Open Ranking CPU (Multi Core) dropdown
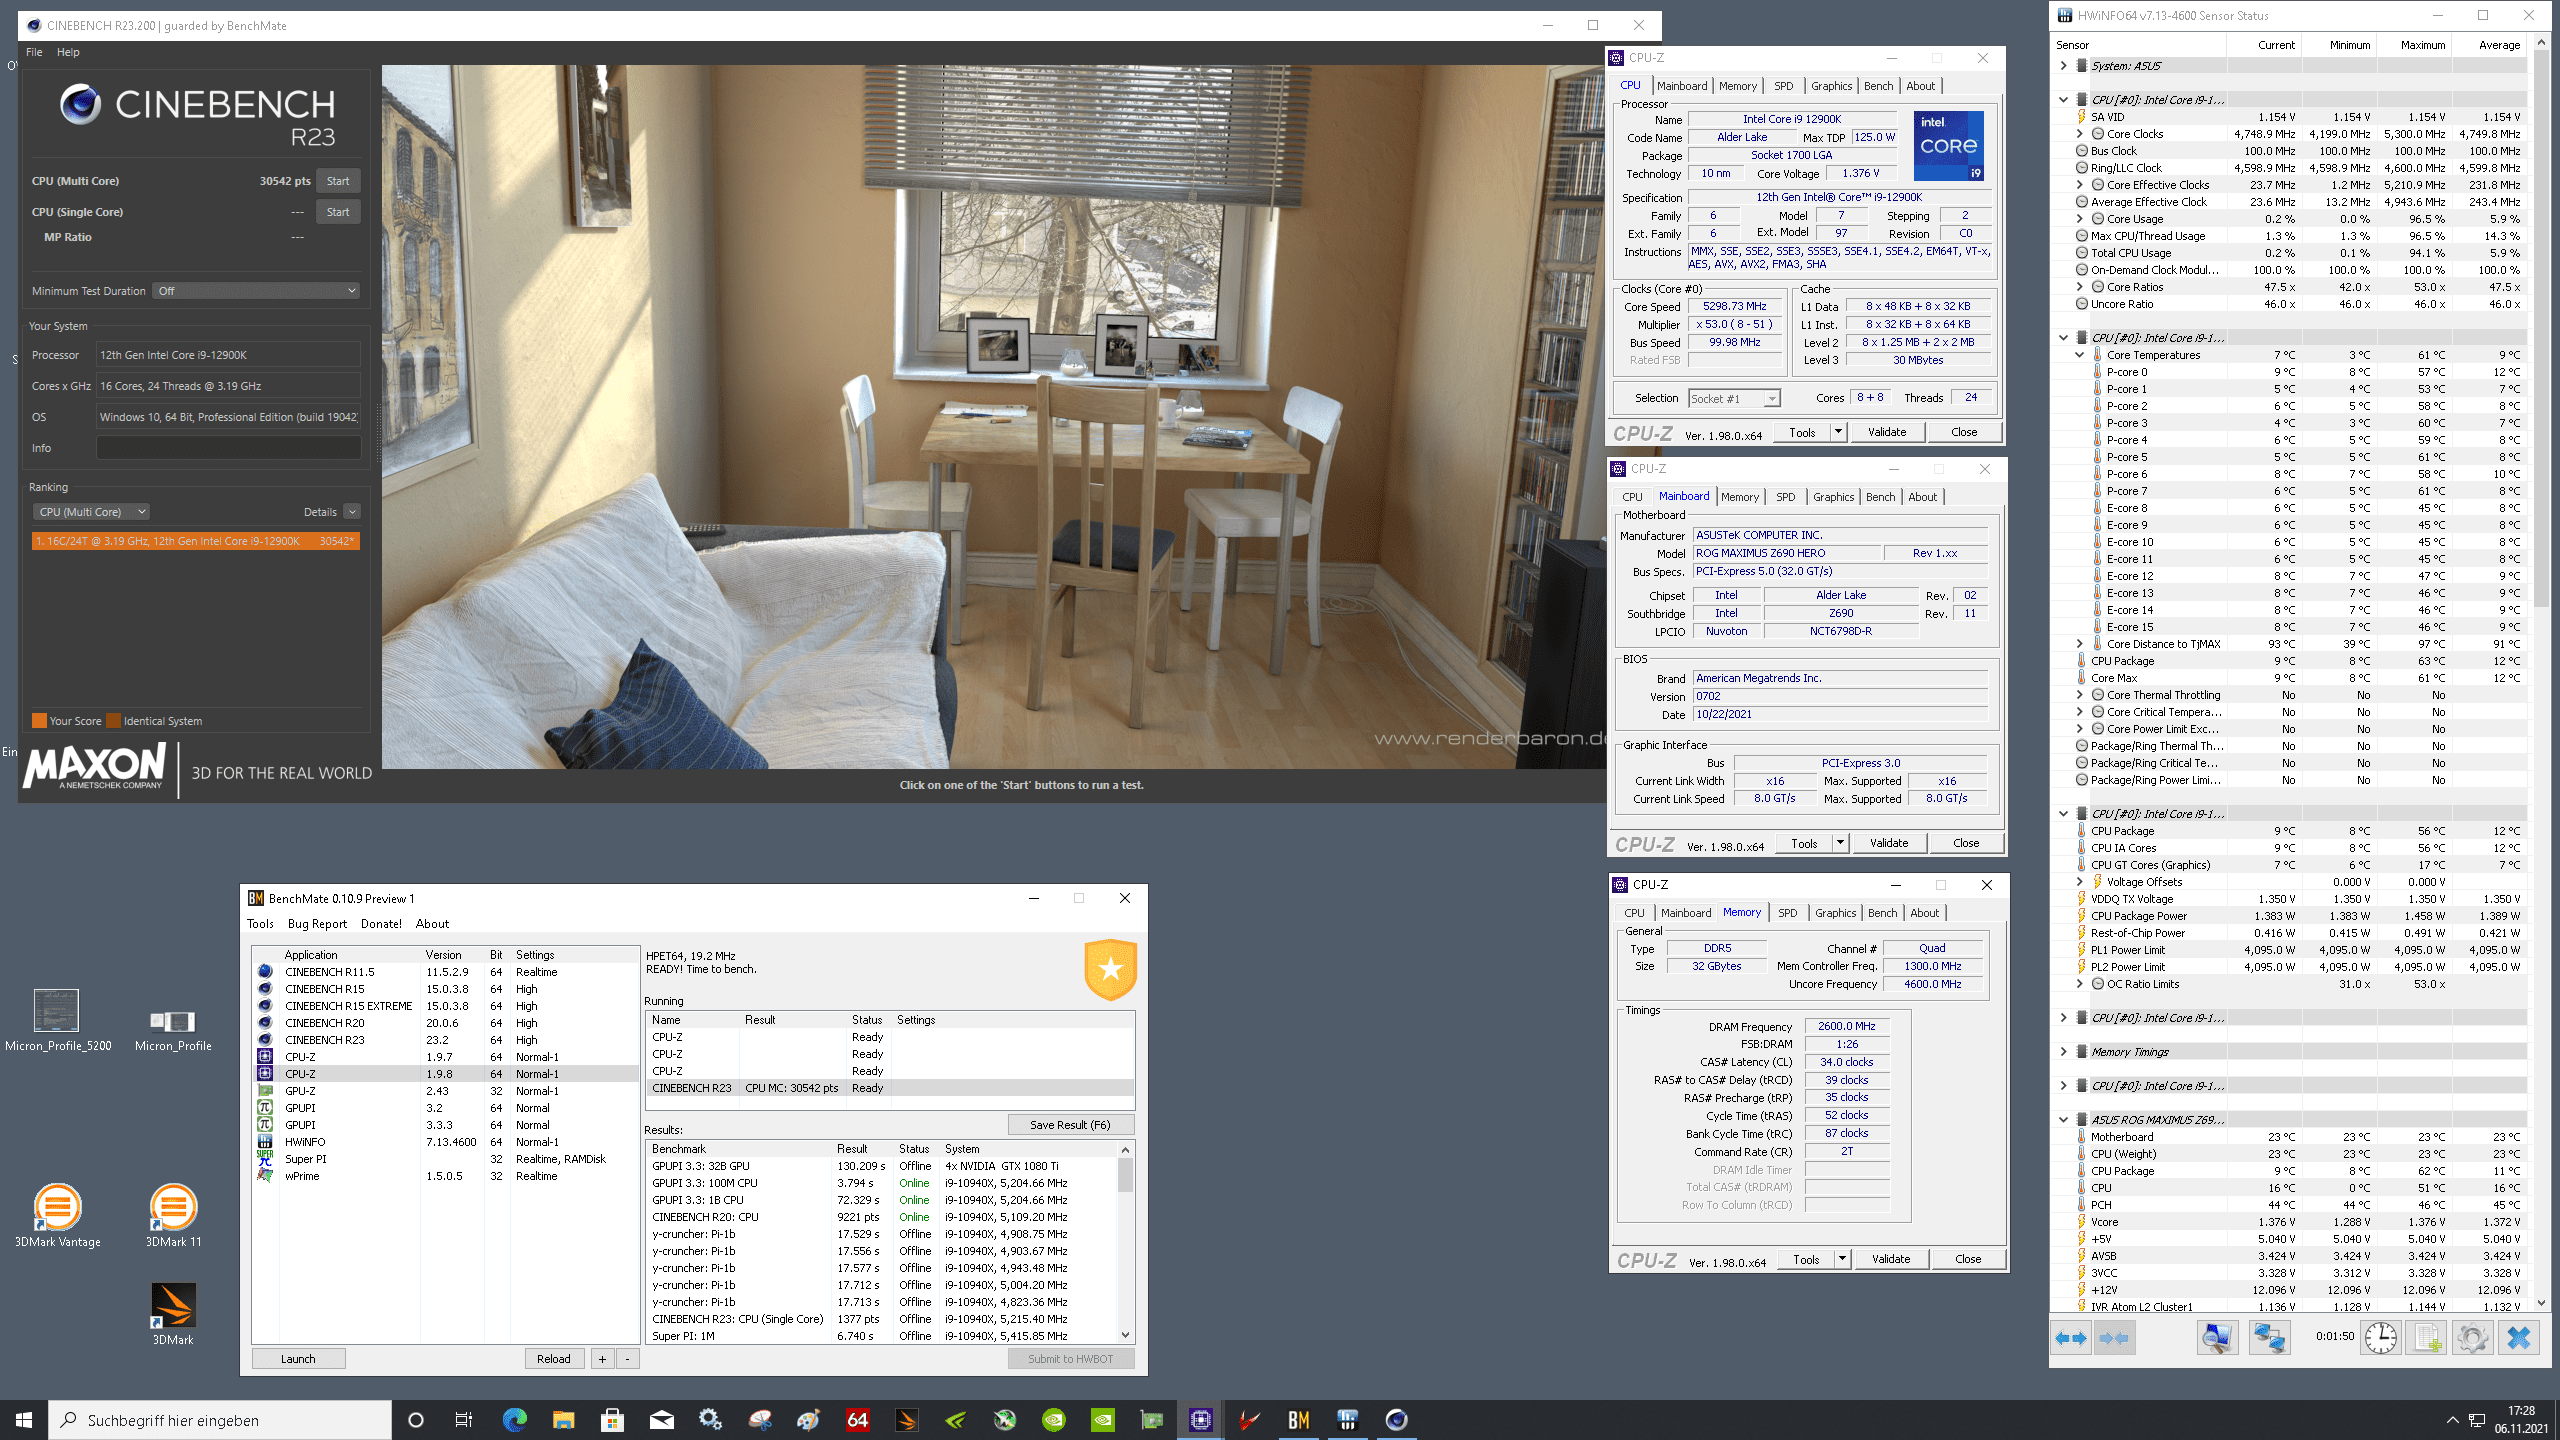Viewport: 2560px width, 1440px height. coord(90,512)
